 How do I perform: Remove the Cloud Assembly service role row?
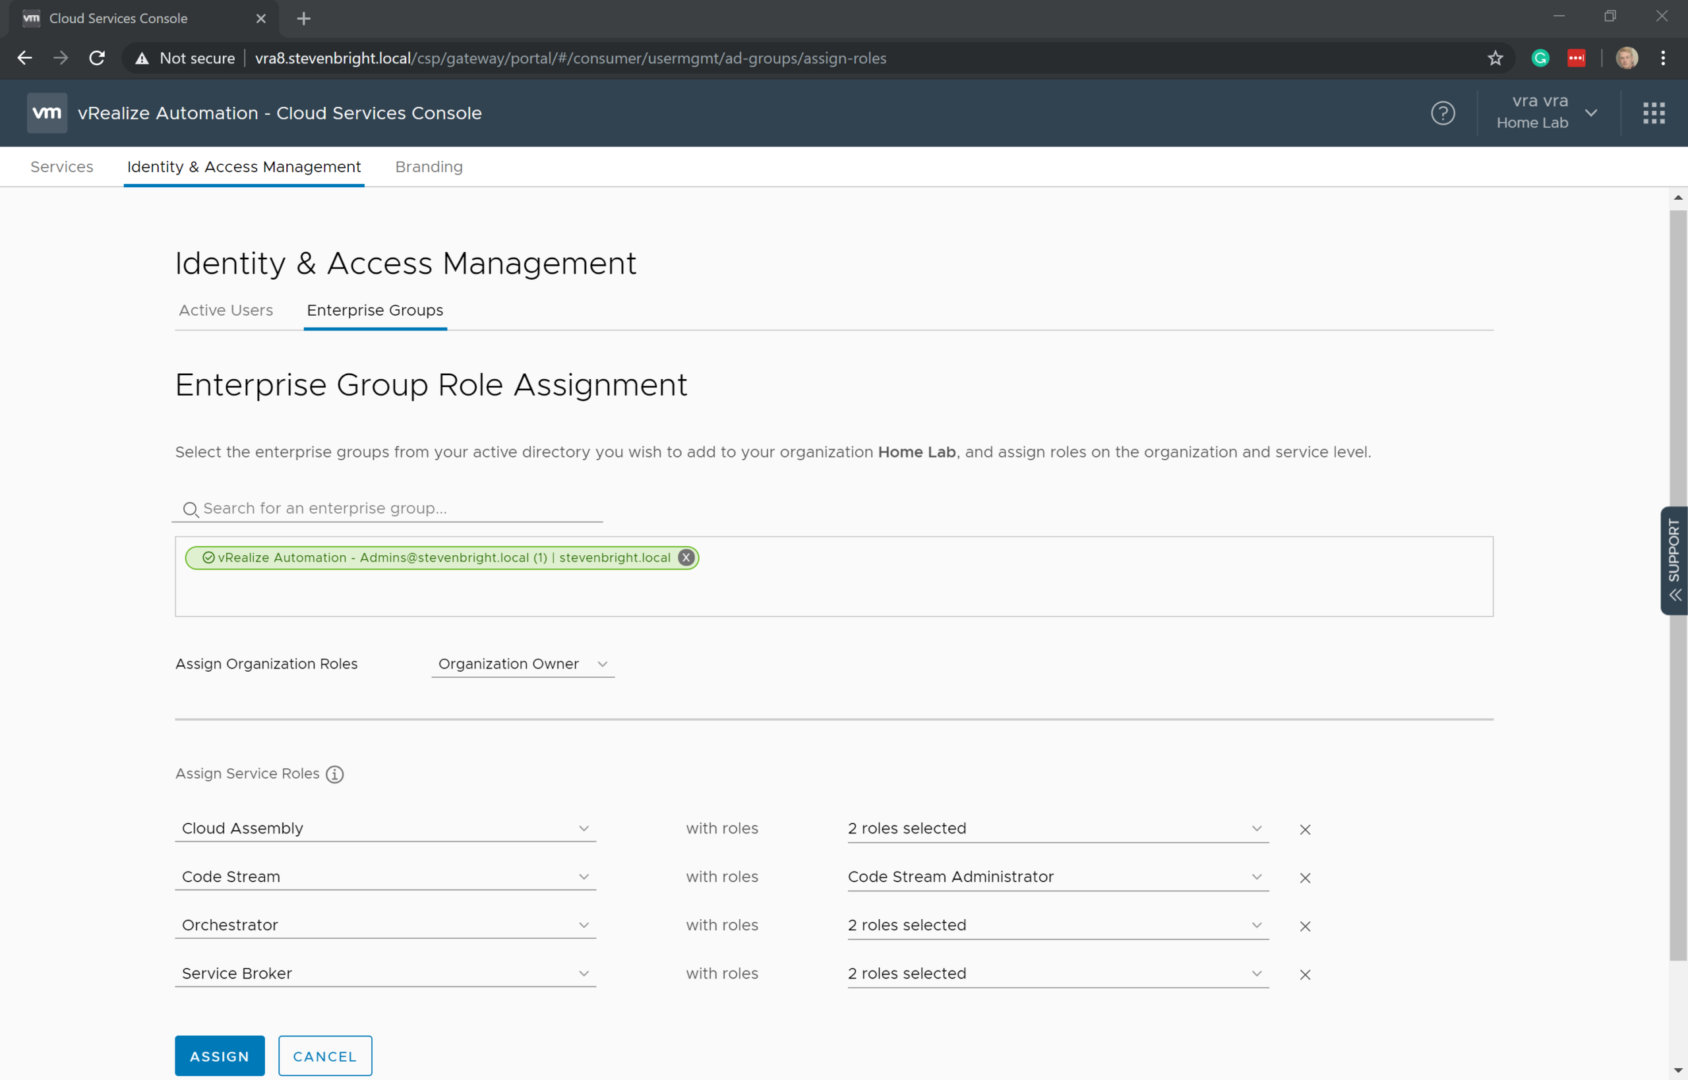[1304, 829]
